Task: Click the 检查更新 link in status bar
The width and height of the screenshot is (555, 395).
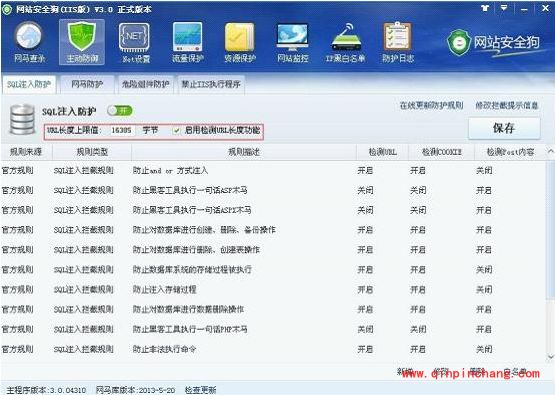Action: (x=200, y=390)
